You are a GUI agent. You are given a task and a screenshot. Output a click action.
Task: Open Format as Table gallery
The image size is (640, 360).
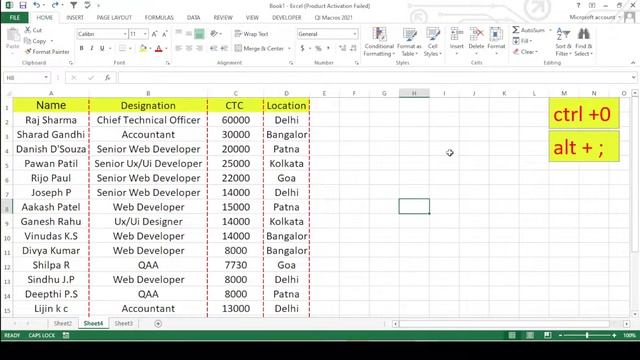click(x=409, y=42)
